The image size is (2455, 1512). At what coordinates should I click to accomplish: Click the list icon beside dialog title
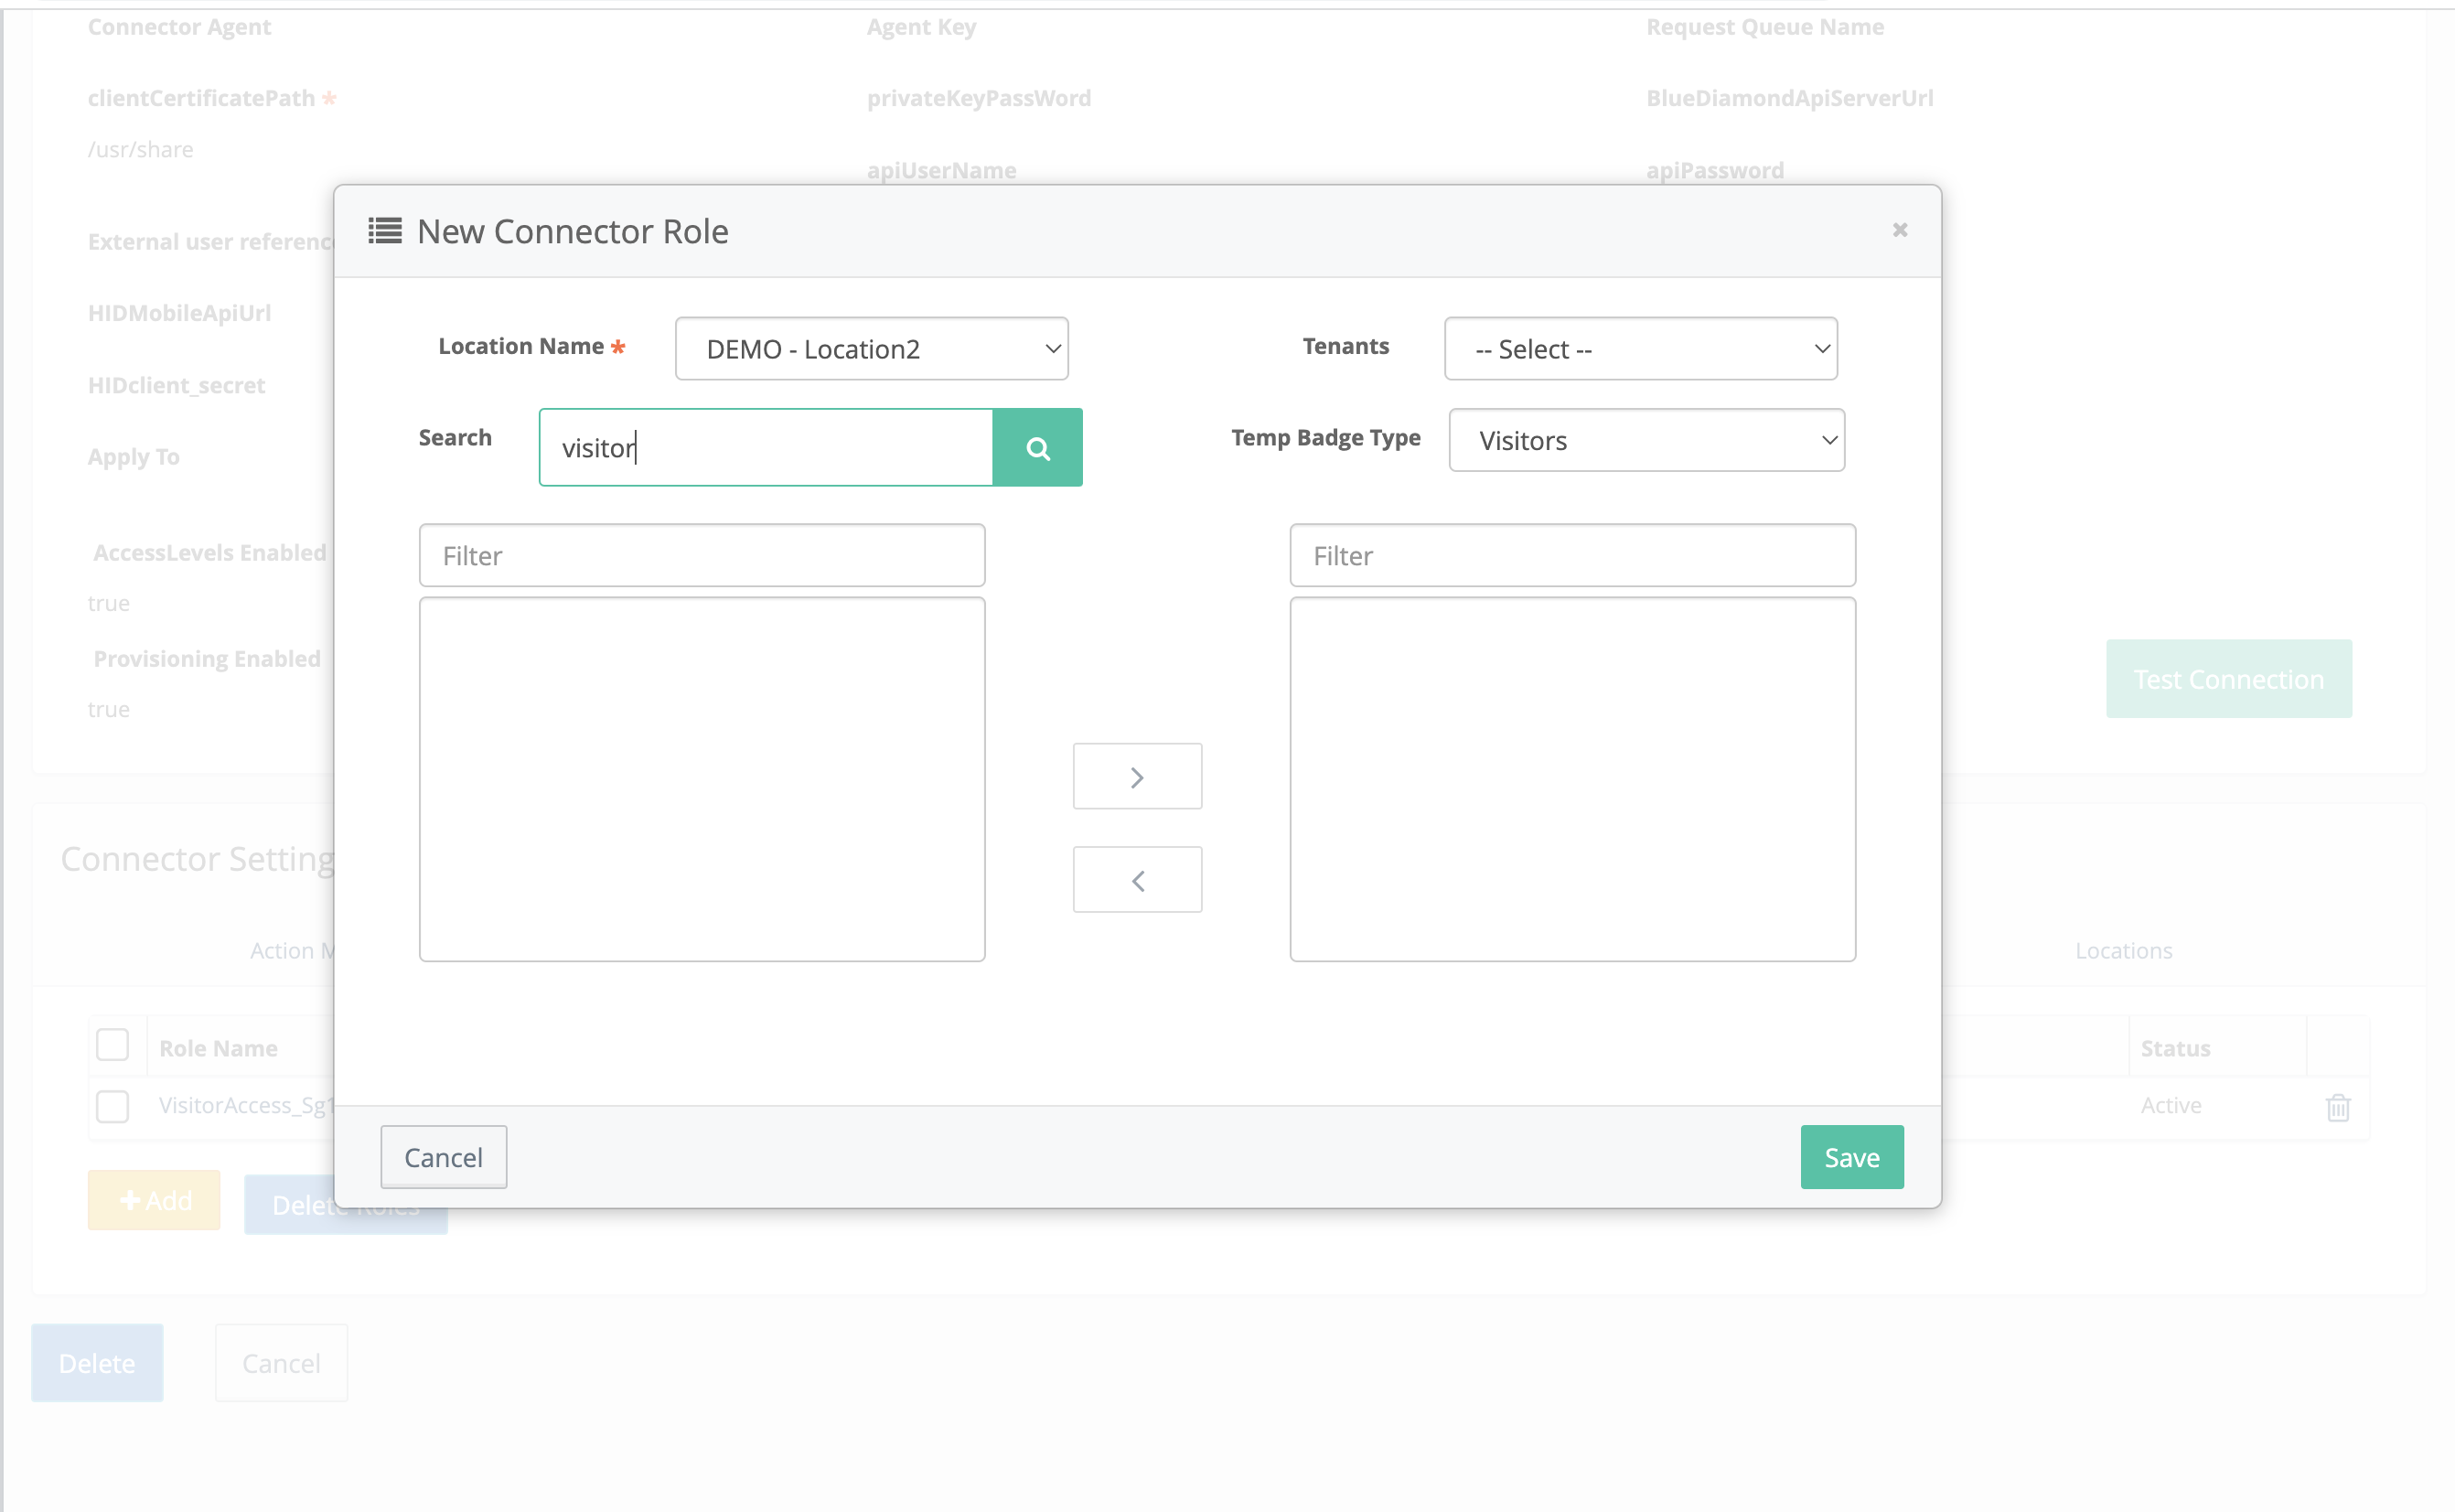(385, 231)
